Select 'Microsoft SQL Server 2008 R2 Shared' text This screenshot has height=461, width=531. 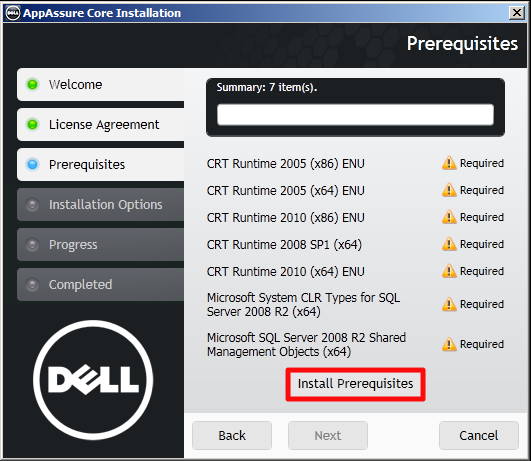pyautogui.click(x=306, y=338)
